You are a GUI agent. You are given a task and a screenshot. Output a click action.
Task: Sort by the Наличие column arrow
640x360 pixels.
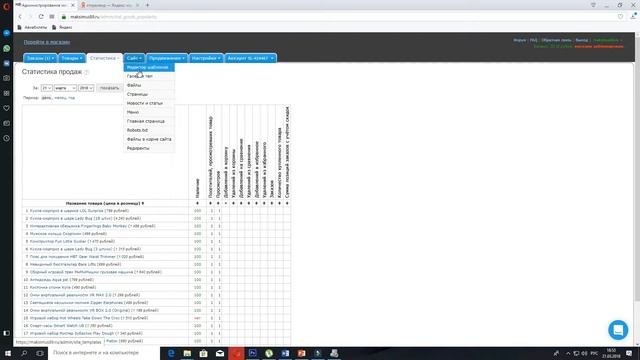tap(197, 203)
